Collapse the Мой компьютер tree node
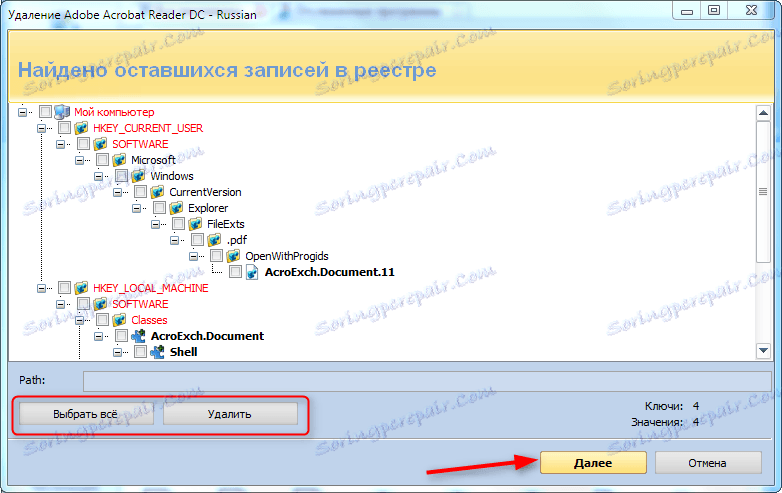The image size is (782, 493). coord(22,112)
